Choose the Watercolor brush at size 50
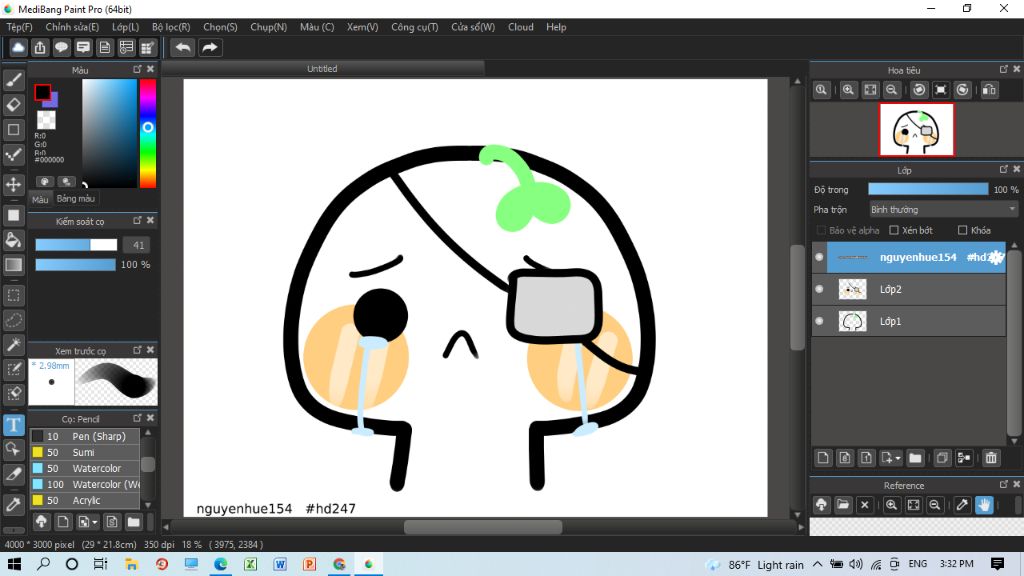Viewport: 1024px width, 576px height. click(85, 468)
